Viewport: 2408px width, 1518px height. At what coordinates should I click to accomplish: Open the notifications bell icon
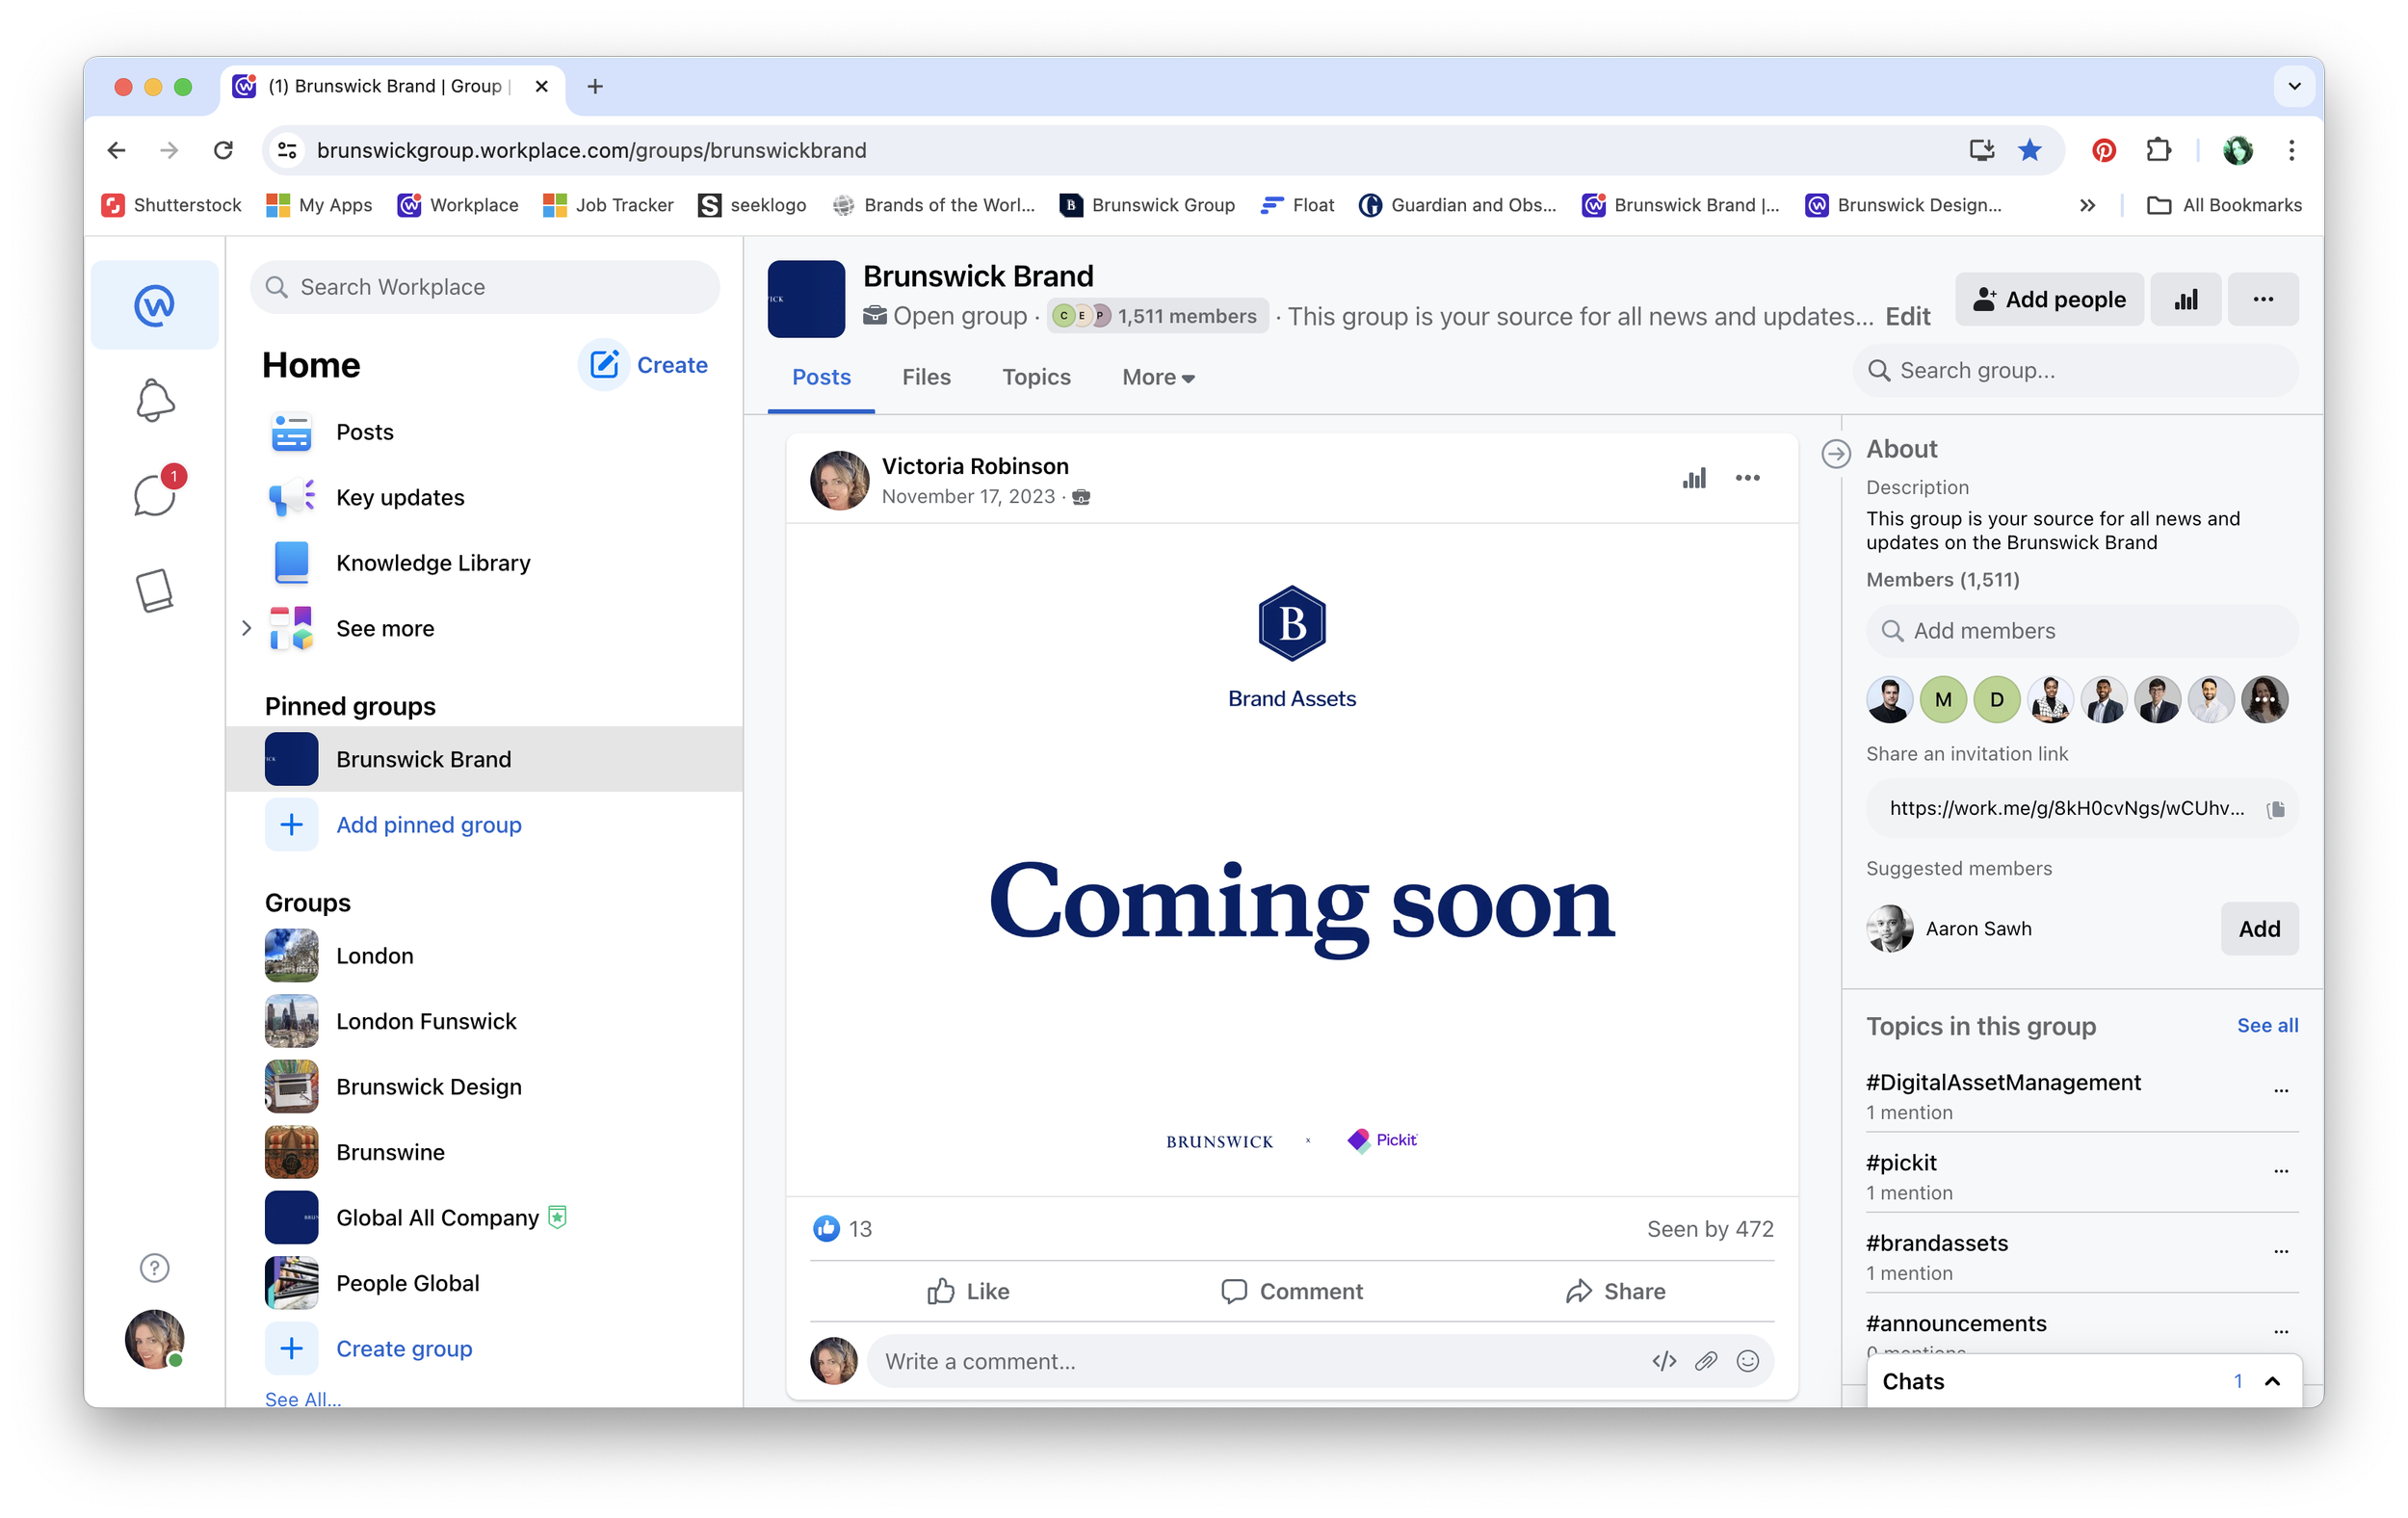[x=154, y=400]
